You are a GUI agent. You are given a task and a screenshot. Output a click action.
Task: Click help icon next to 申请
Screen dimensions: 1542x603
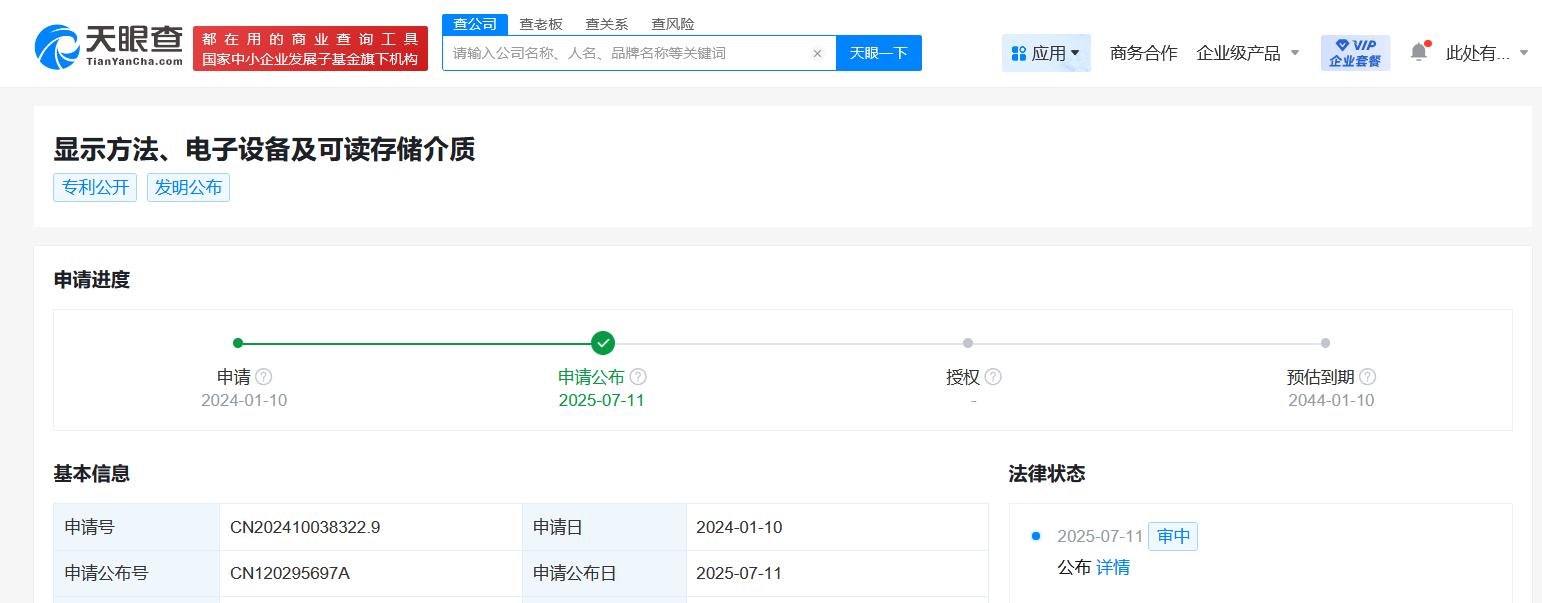click(x=264, y=377)
